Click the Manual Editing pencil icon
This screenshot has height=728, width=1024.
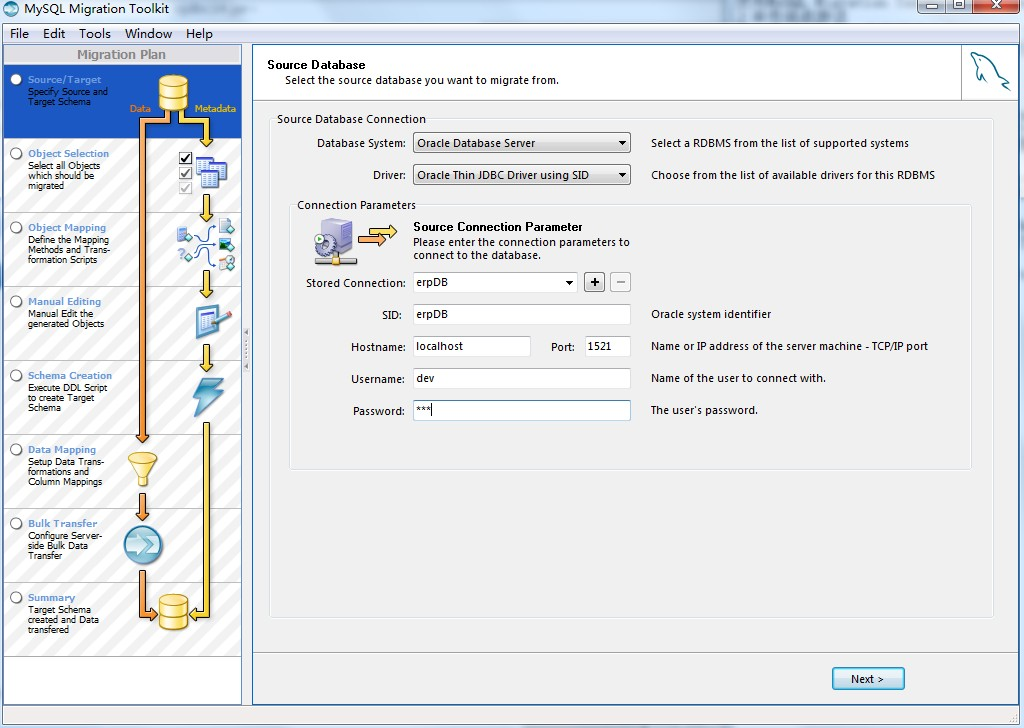pos(214,321)
